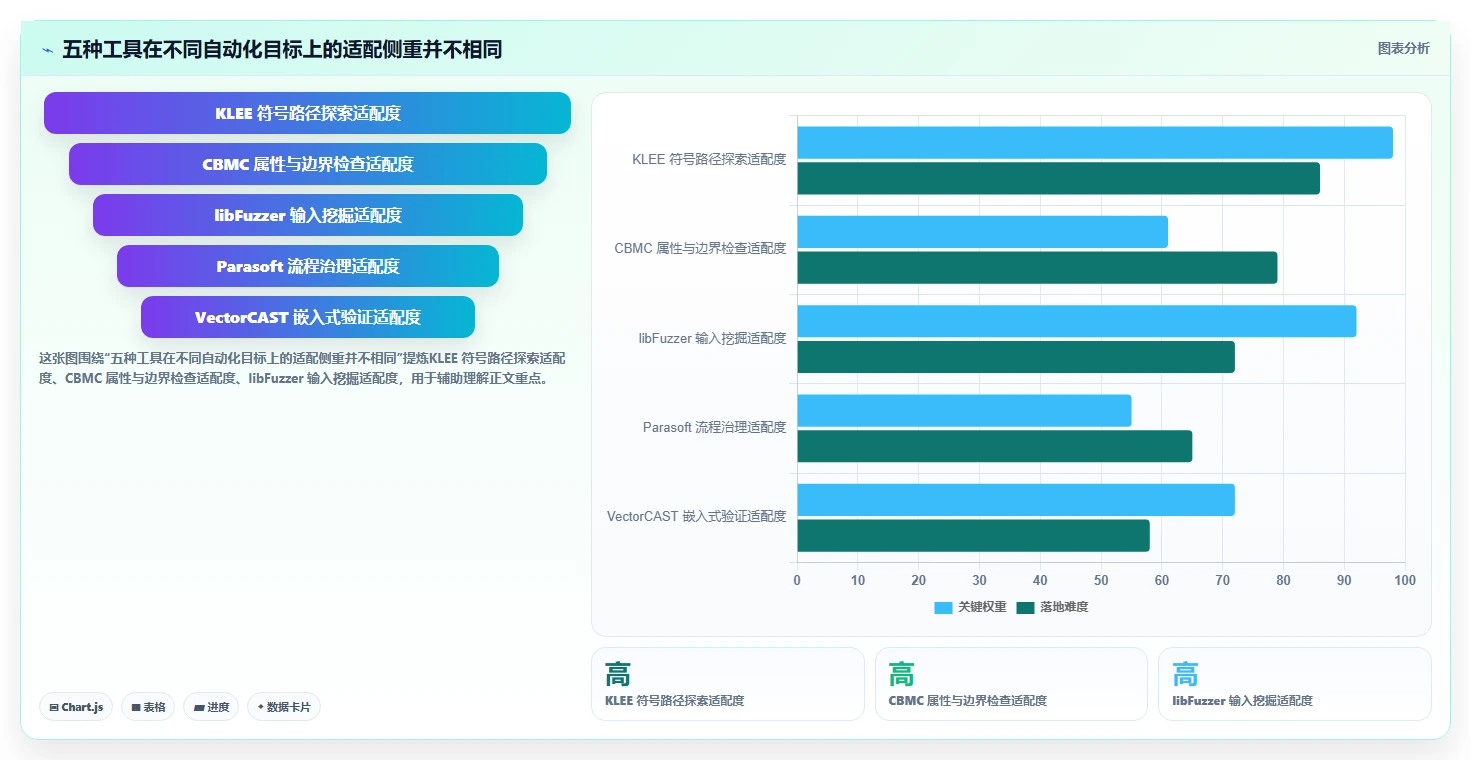This screenshot has width=1471, height=760.
Task: Click the title 五种工具在不同自动化目标上的适配侧重并不相同
Action: [x=282, y=49]
